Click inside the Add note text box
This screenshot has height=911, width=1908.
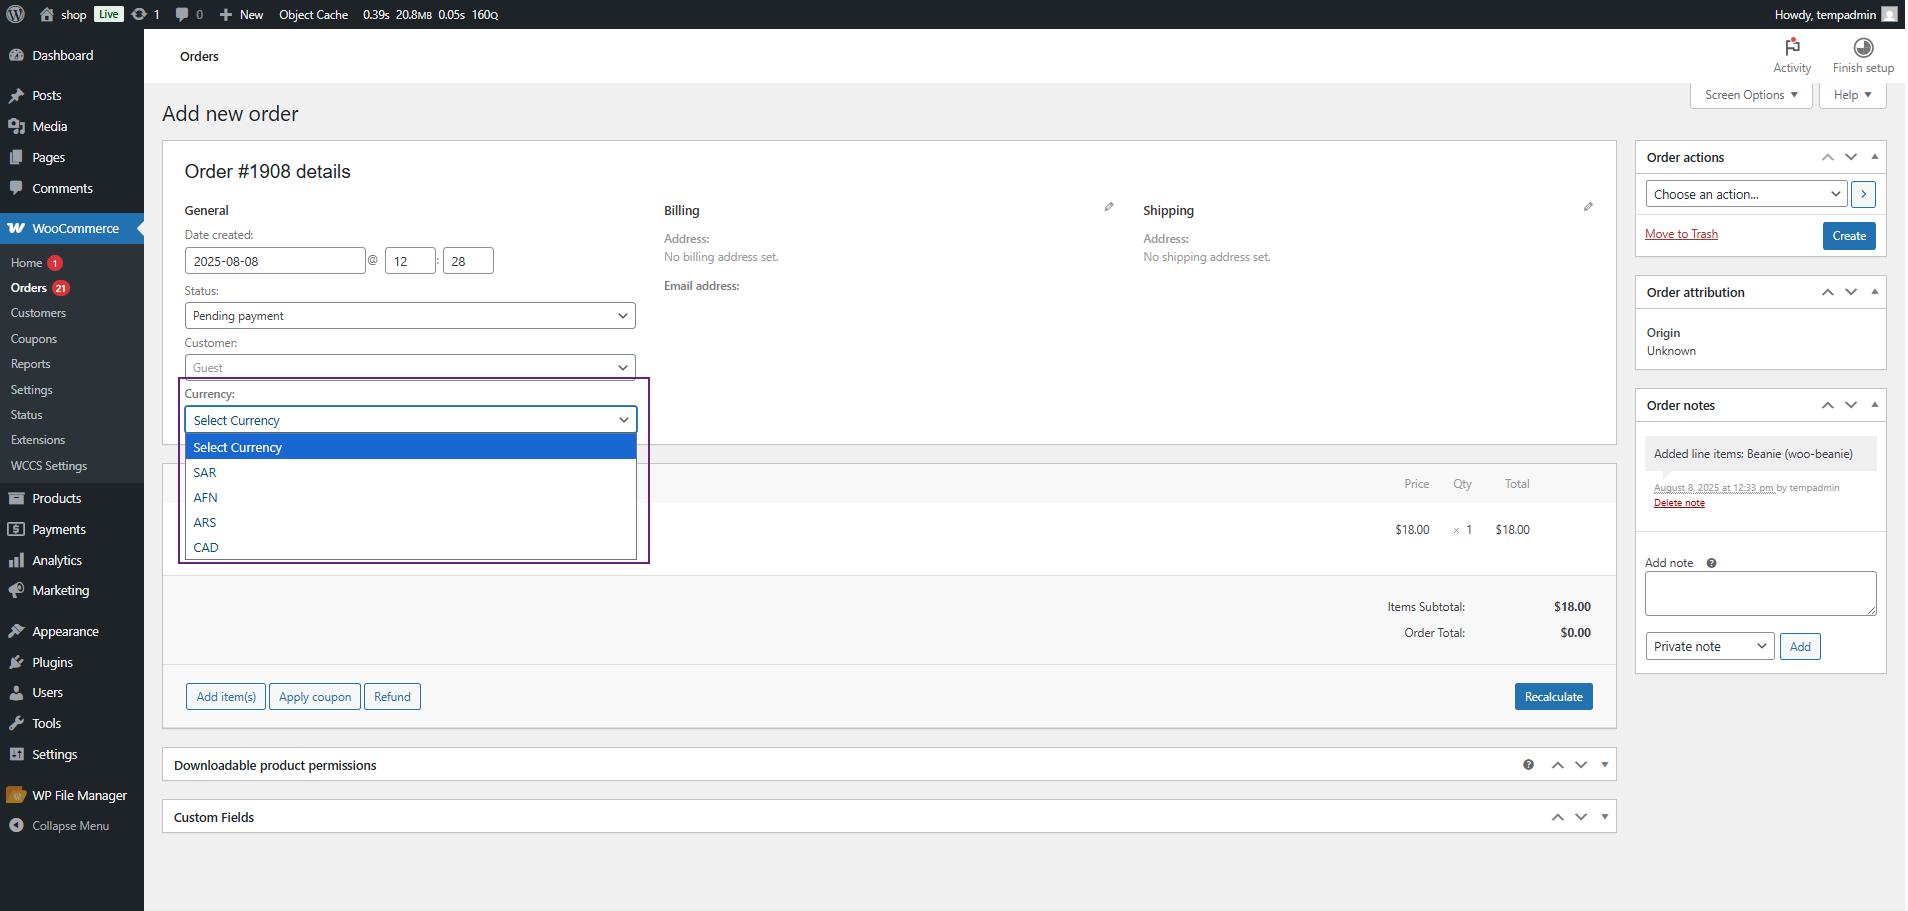click(x=1760, y=593)
